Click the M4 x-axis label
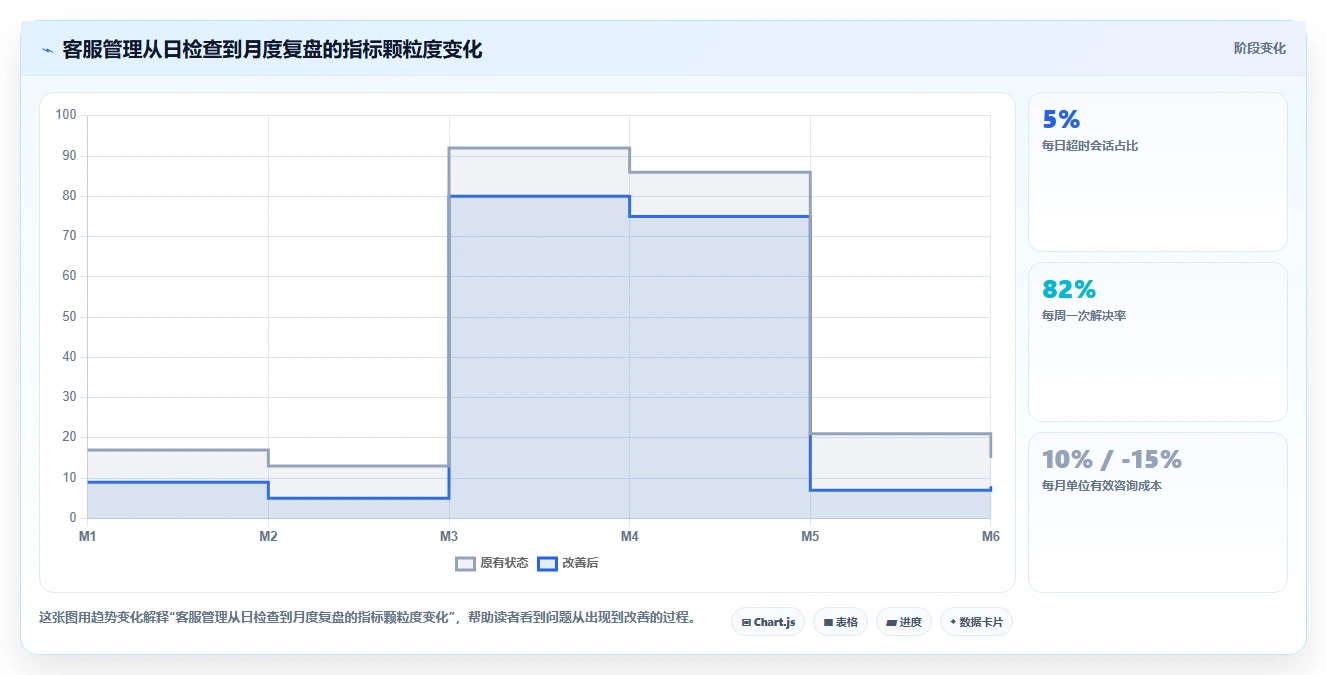Viewport: 1327px width, 675px height. [x=629, y=537]
